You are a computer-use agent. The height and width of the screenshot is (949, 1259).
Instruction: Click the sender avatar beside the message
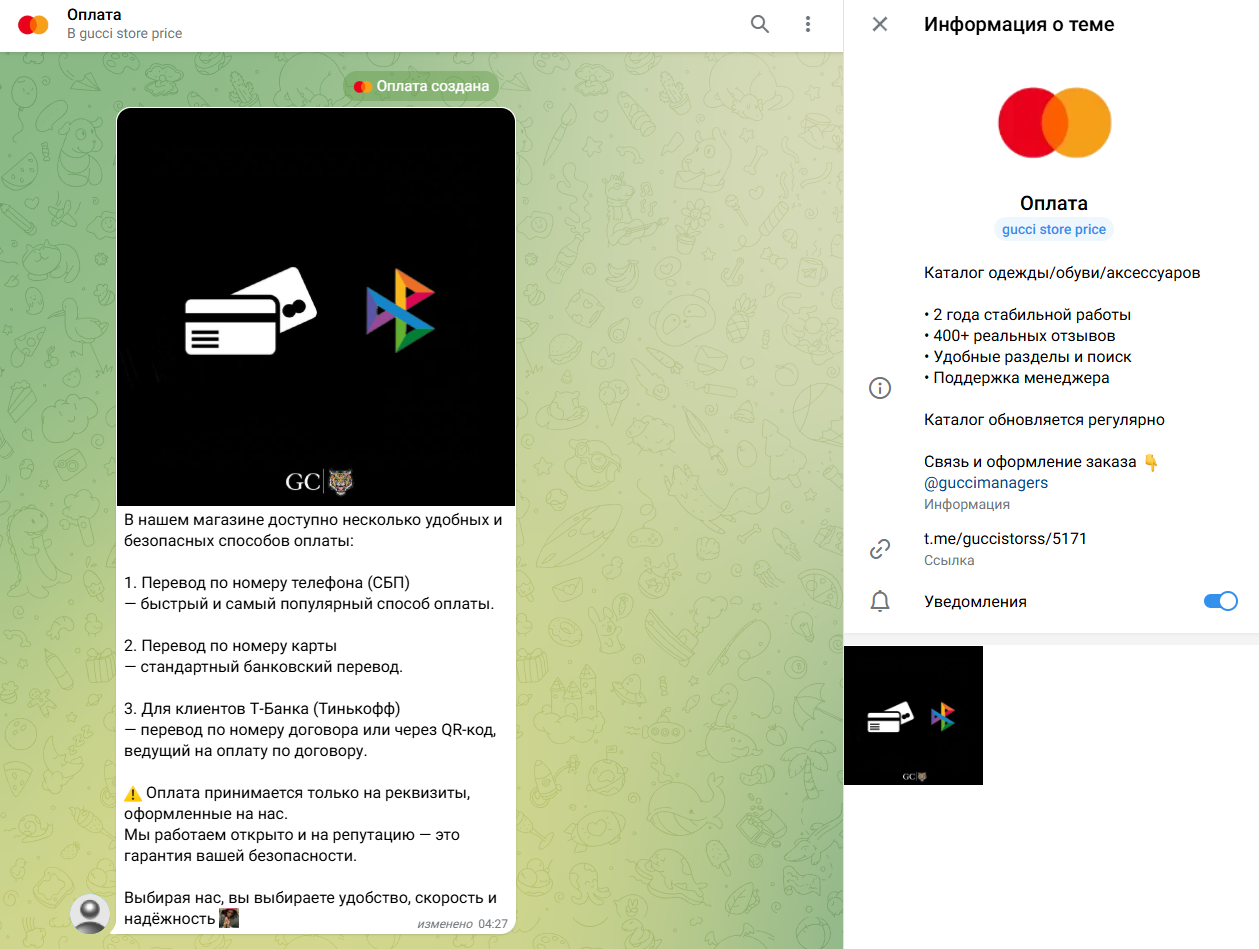click(x=90, y=914)
